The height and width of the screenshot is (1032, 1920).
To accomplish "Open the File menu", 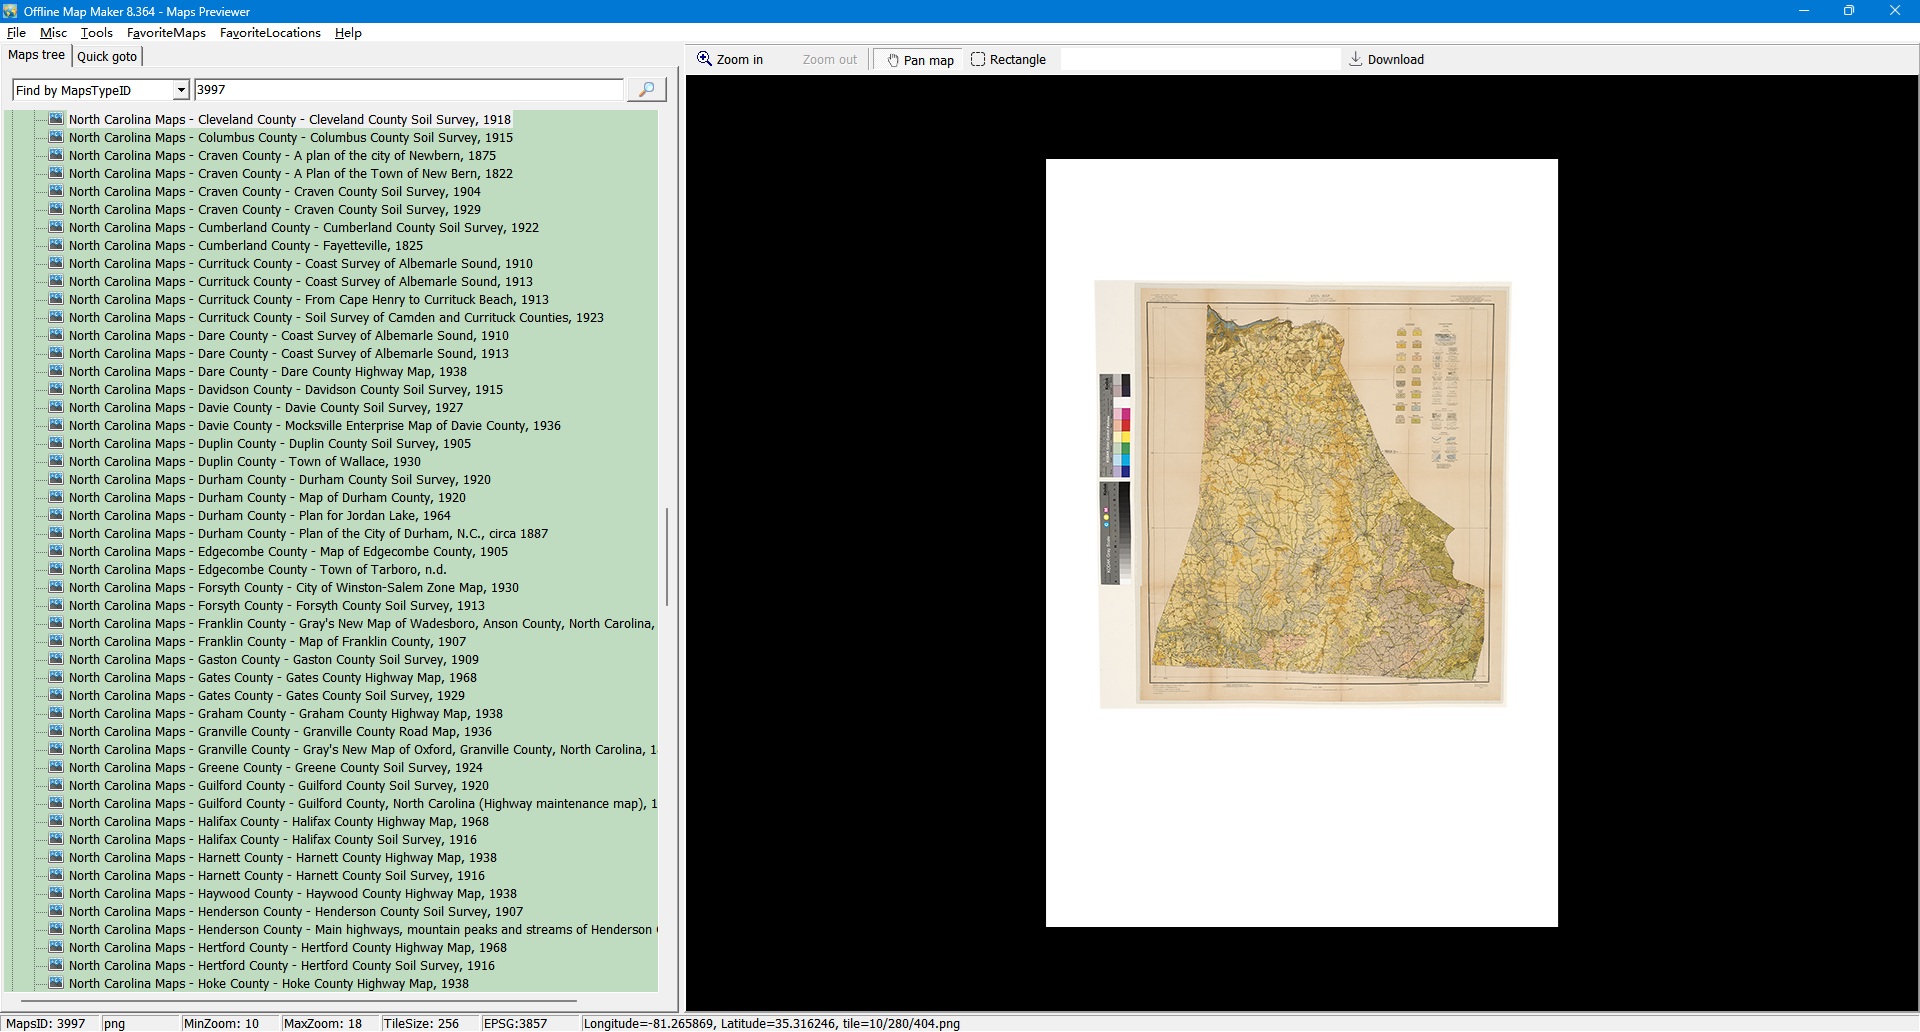I will (x=16, y=33).
